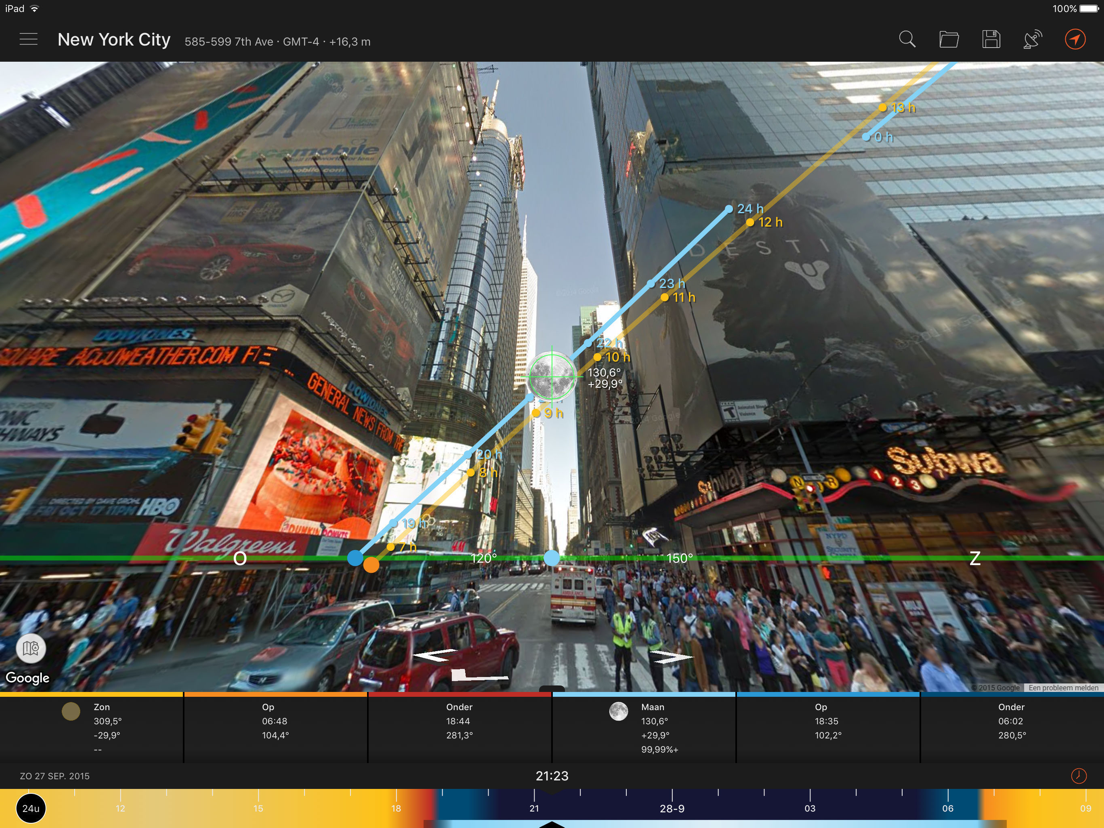1104x828 pixels.
Task: Tap the 21:23 current time display
Action: [x=552, y=776]
